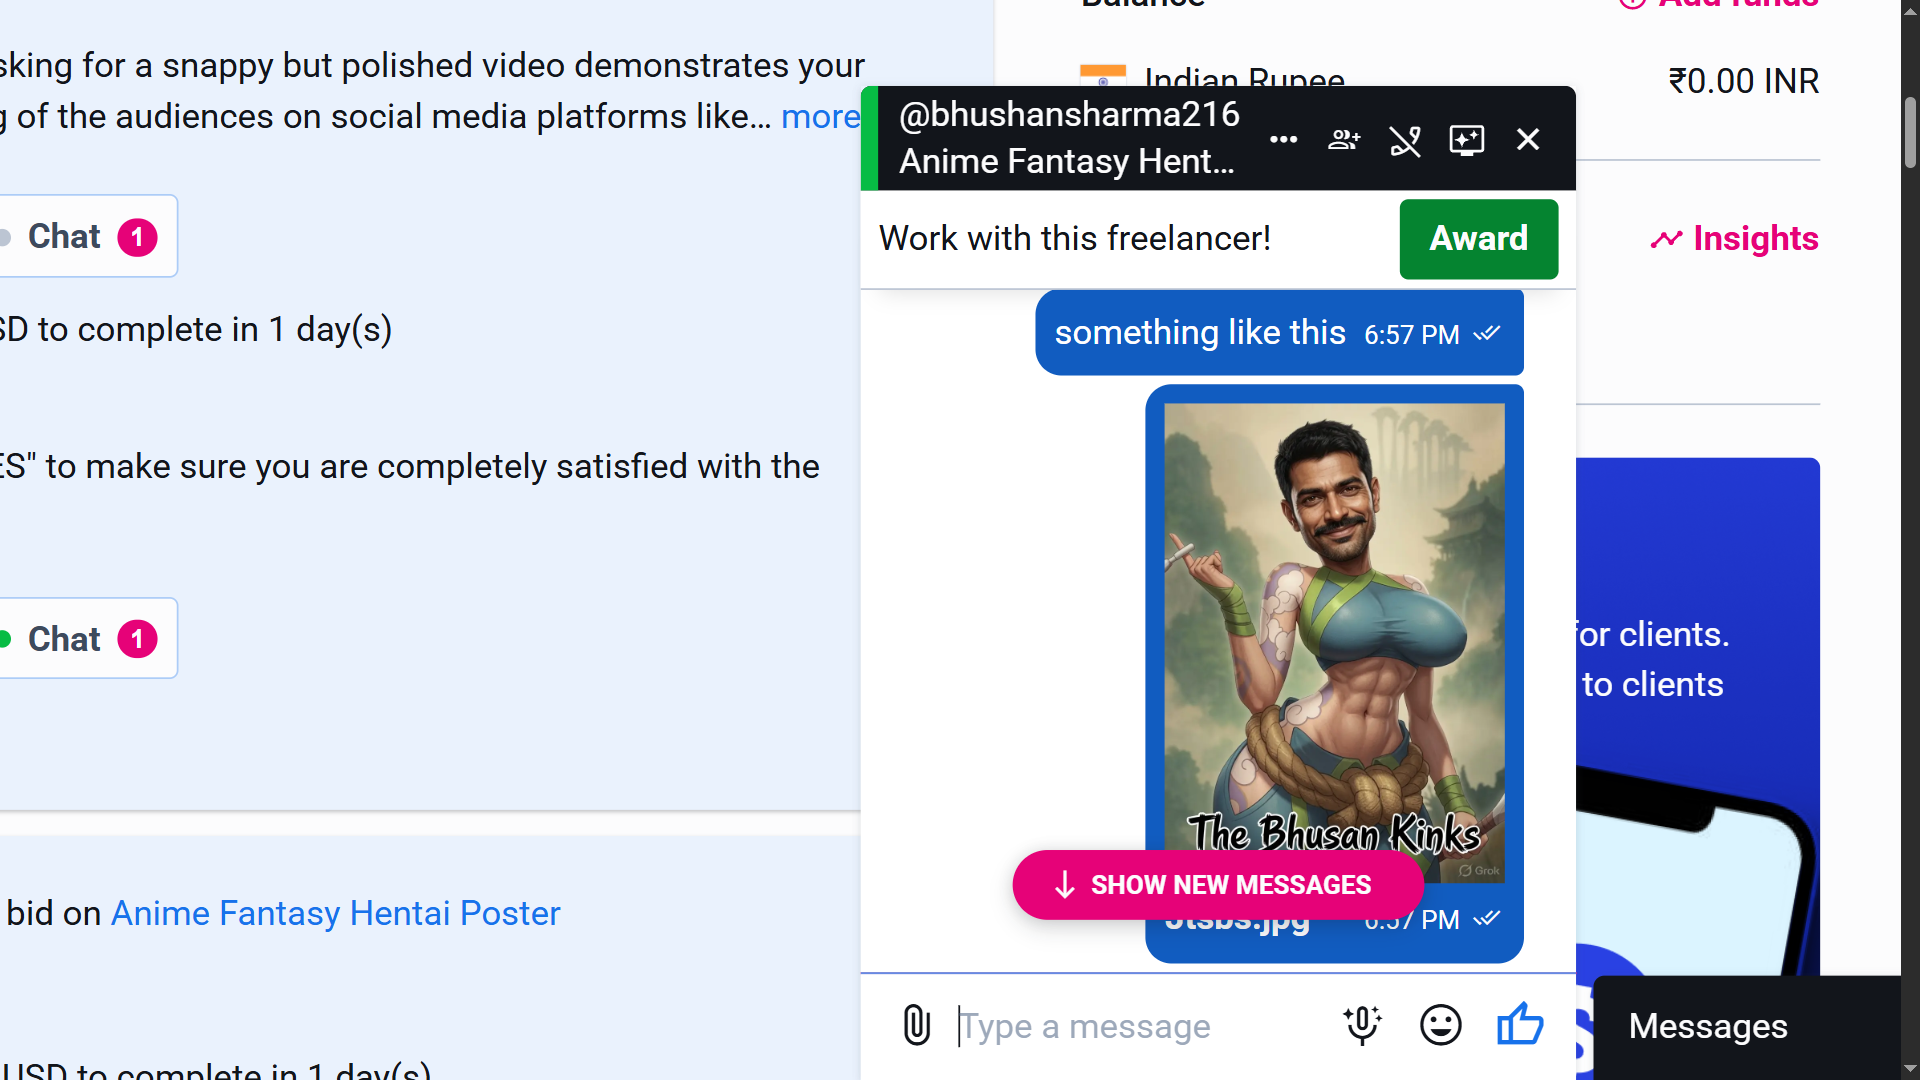Open the emoji picker
Viewport: 1920px width, 1080px height.
[1440, 1025]
